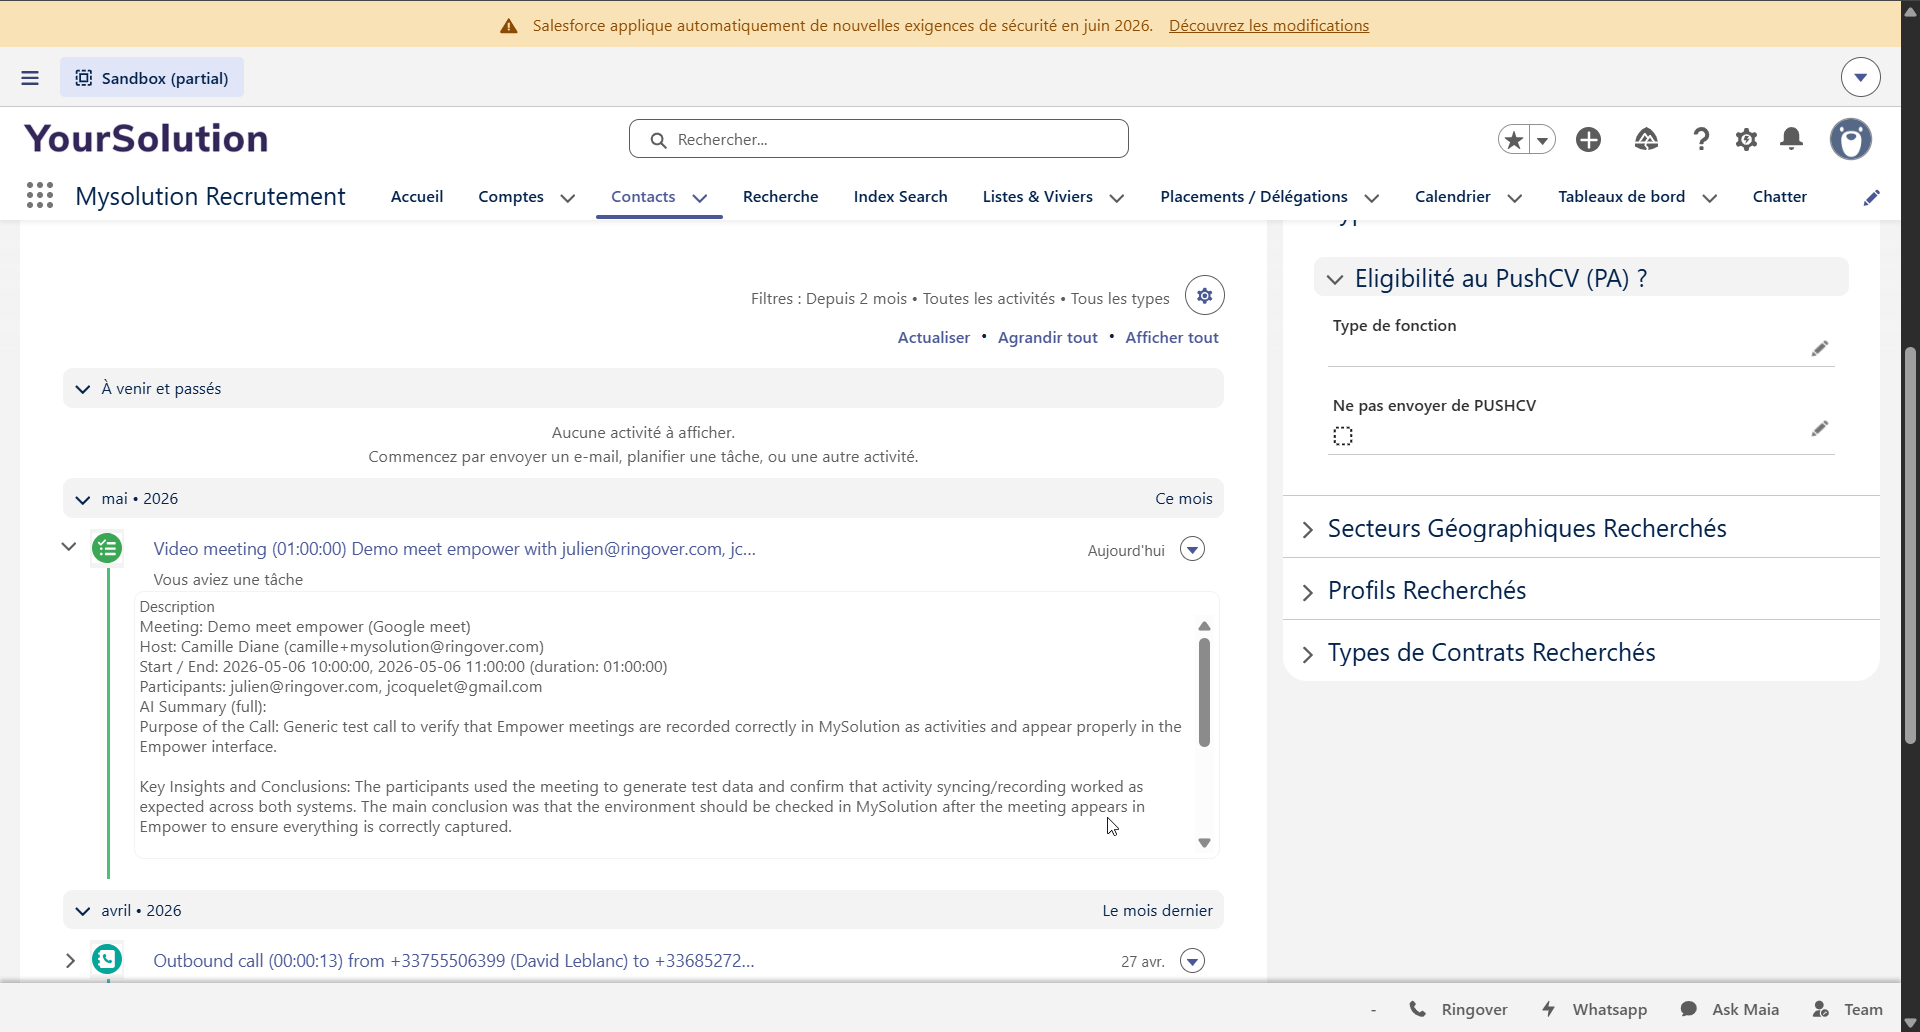Expand Placements / Délégations dropdown chevron
Viewport: 1920px width, 1032px height.
pyautogui.click(x=1372, y=198)
